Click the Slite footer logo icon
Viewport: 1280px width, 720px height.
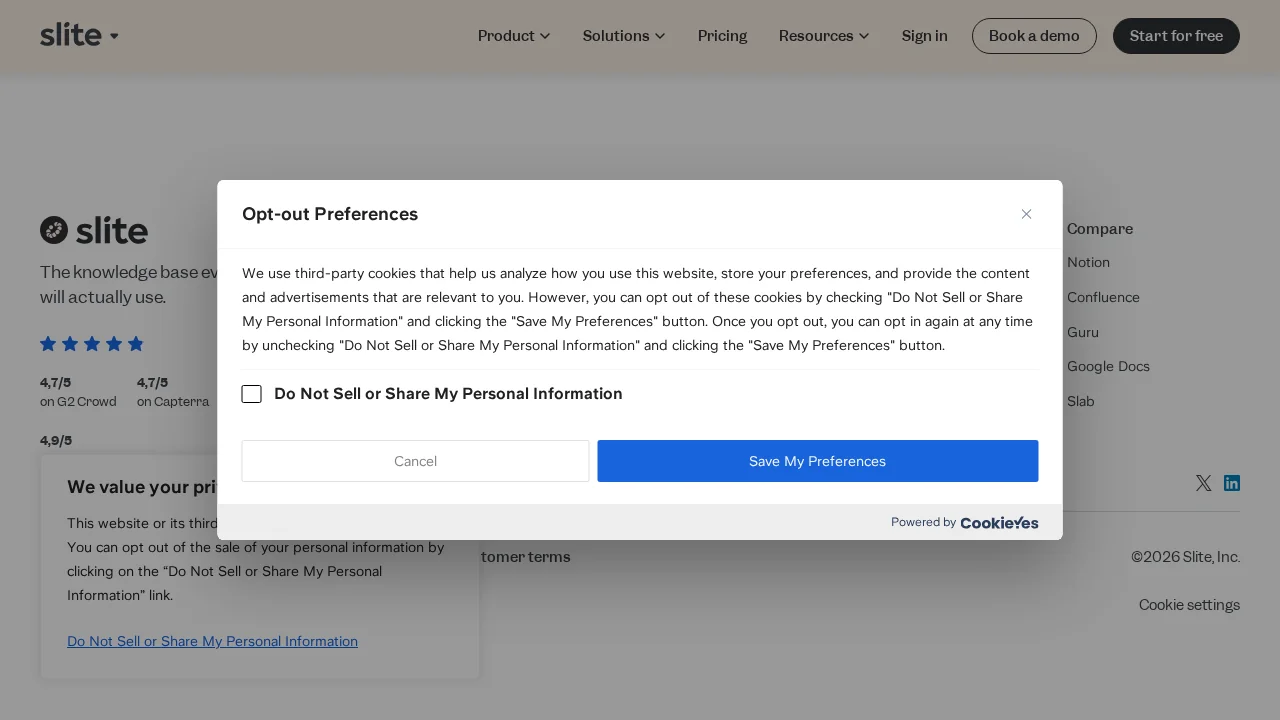(x=54, y=230)
